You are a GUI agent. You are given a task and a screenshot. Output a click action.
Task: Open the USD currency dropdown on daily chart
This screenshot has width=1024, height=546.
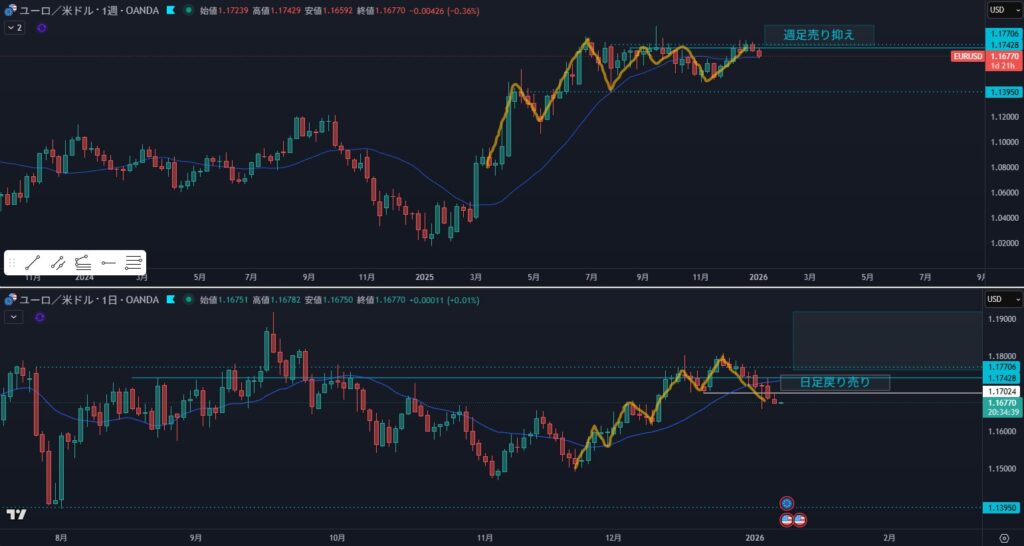1003,299
